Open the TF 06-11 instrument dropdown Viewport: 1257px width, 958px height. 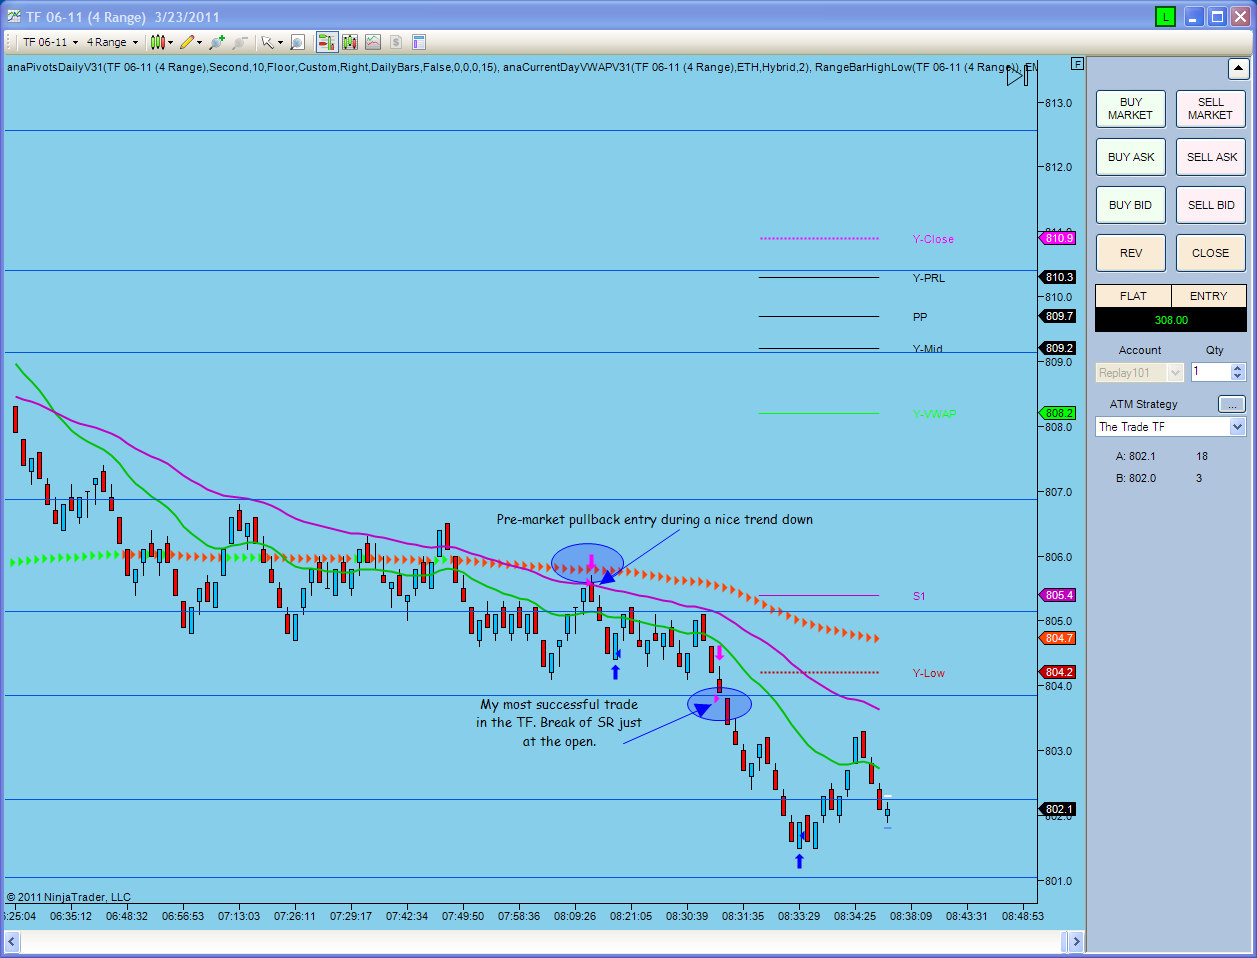pyautogui.click(x=50, y=42)
